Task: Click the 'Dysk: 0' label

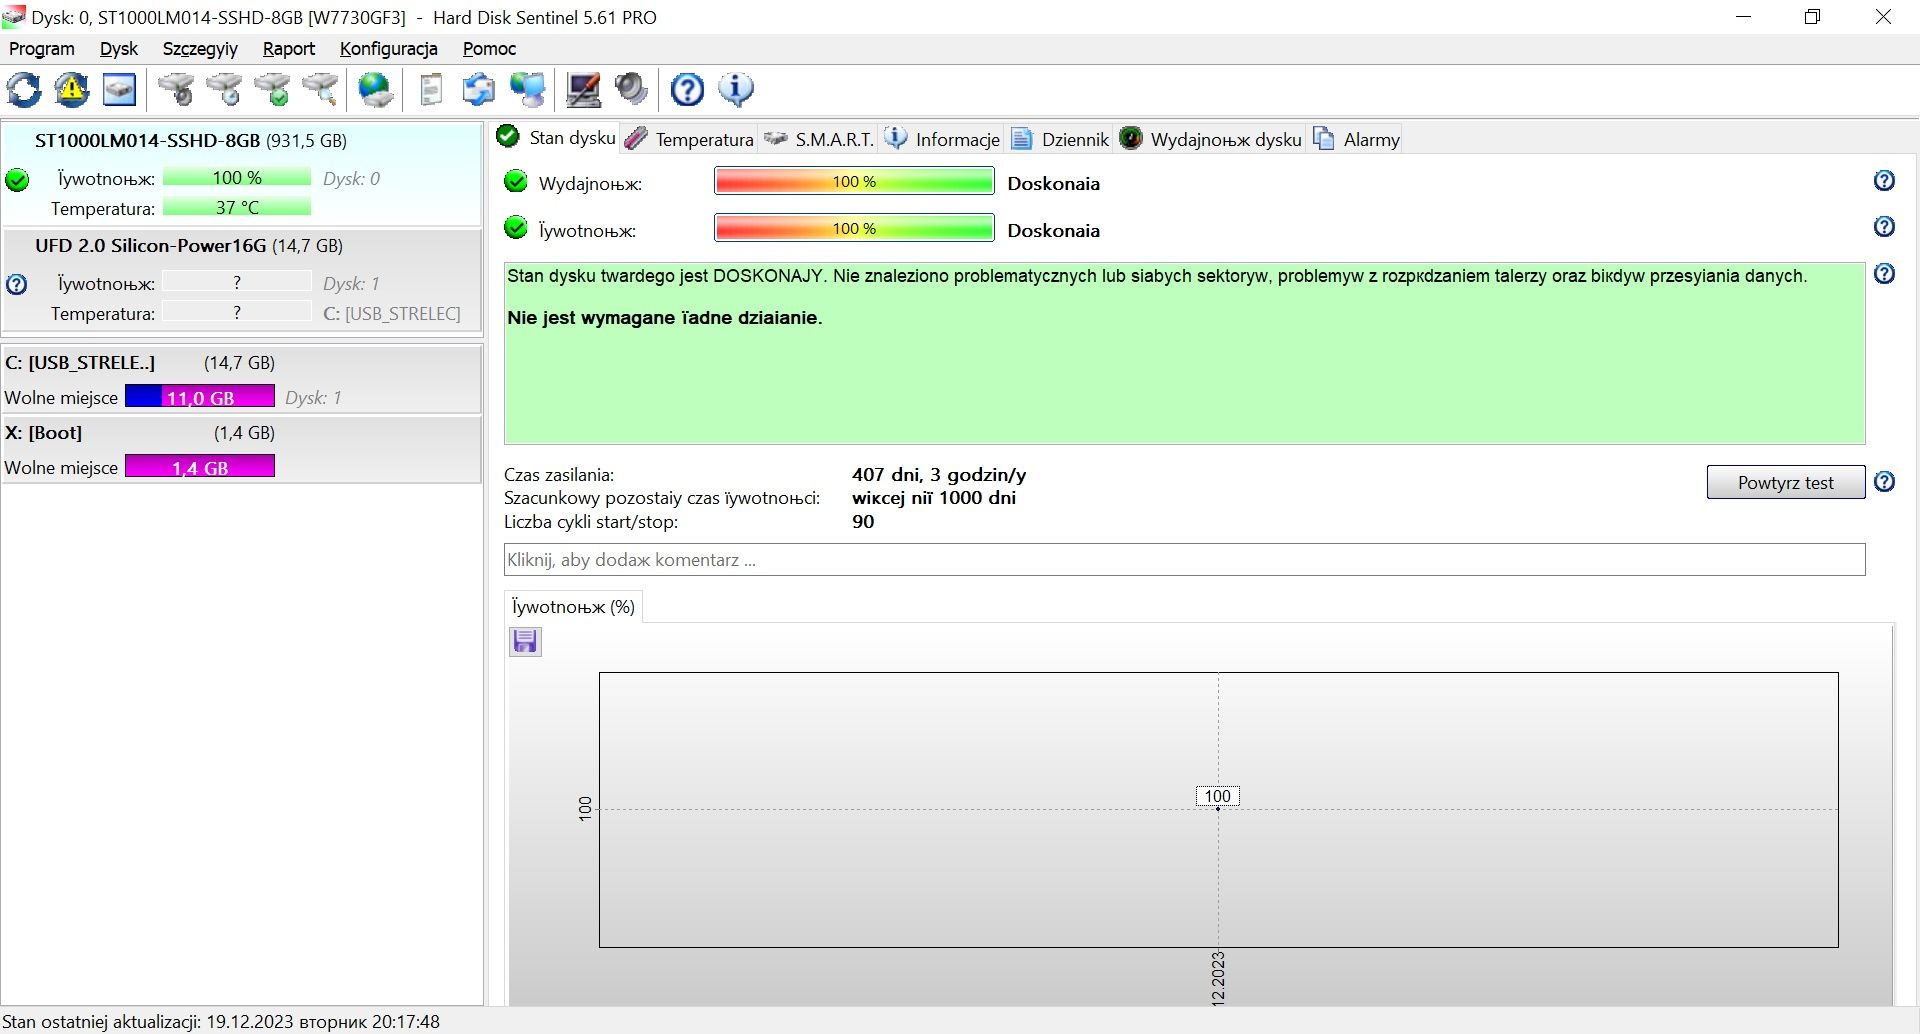Action: tap(351, 179)
